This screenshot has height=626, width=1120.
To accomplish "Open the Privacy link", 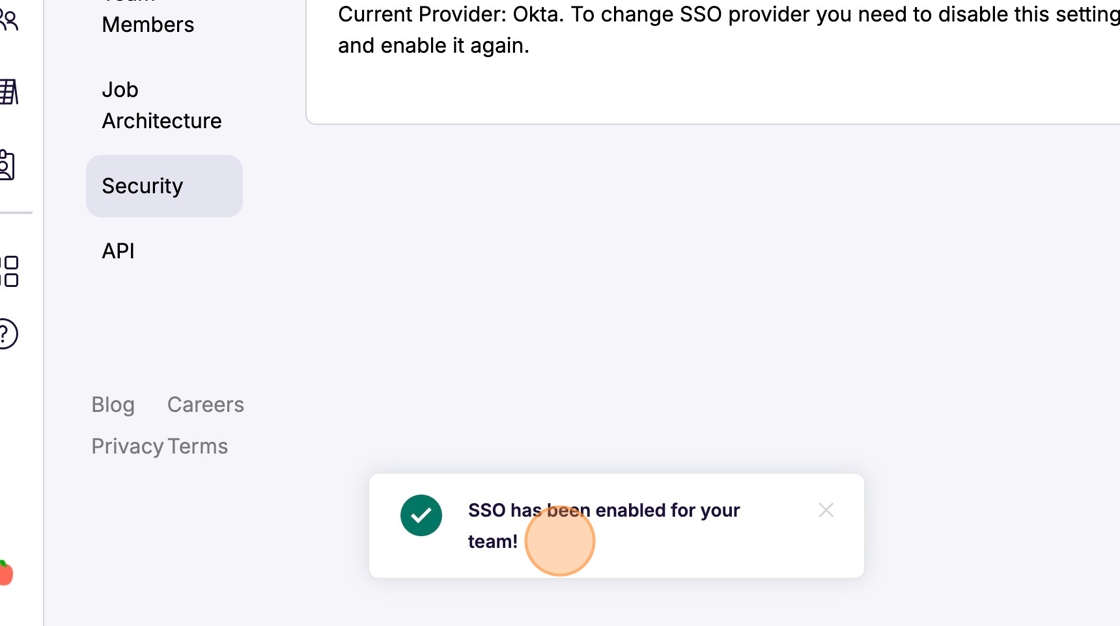I will 127,447.
